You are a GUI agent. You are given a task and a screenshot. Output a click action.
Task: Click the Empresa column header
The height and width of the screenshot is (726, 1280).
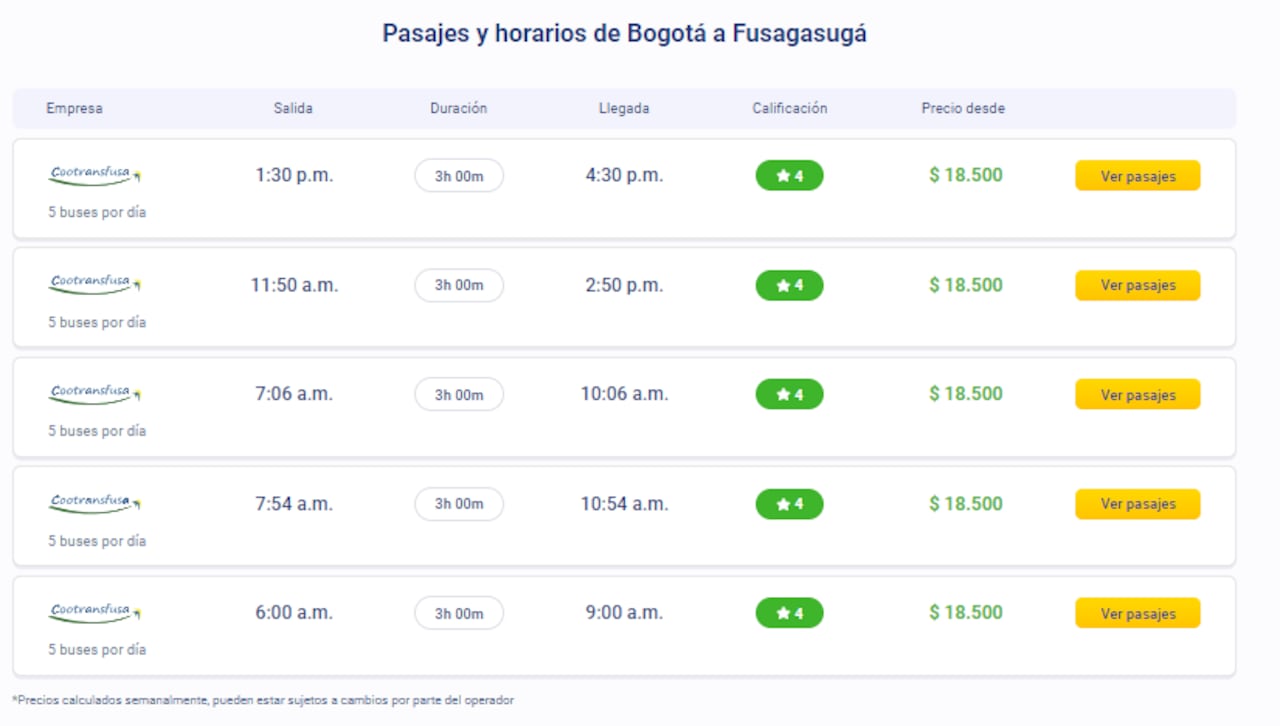tap(75, 108)
